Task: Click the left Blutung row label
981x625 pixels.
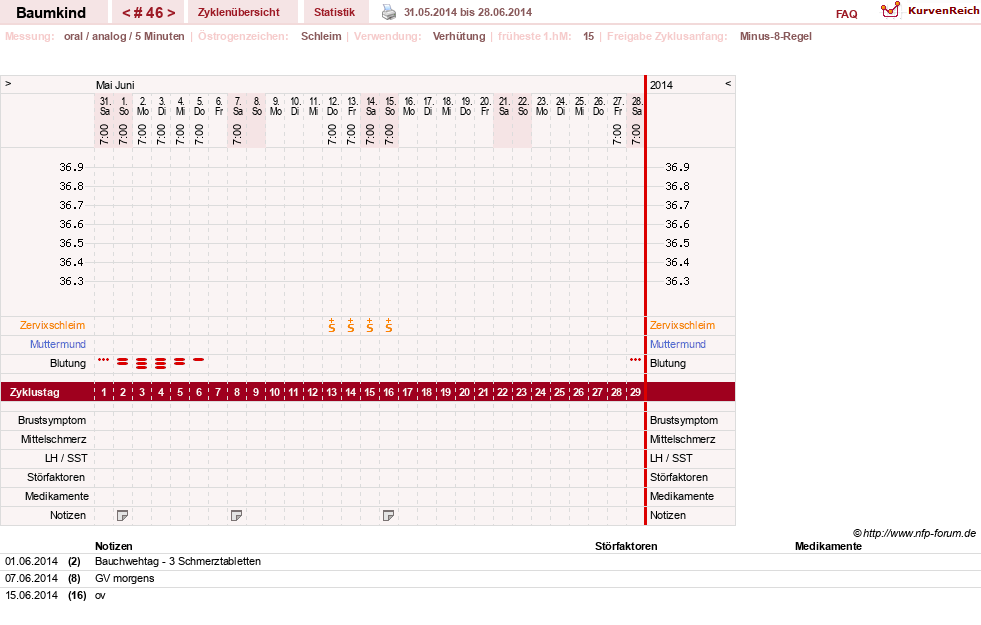Action: pyautogui.click(x=68, y=363)
